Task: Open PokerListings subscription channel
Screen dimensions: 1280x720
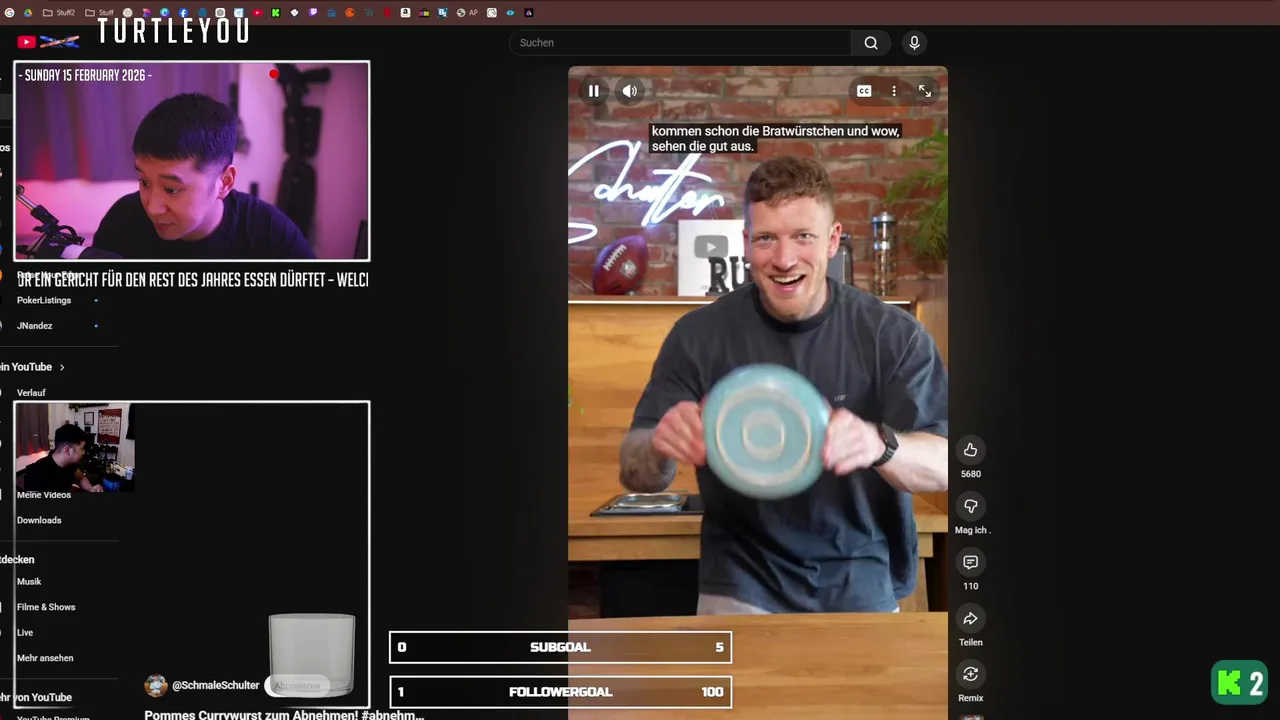Action: pyautogui.click(x=44, y=300)
